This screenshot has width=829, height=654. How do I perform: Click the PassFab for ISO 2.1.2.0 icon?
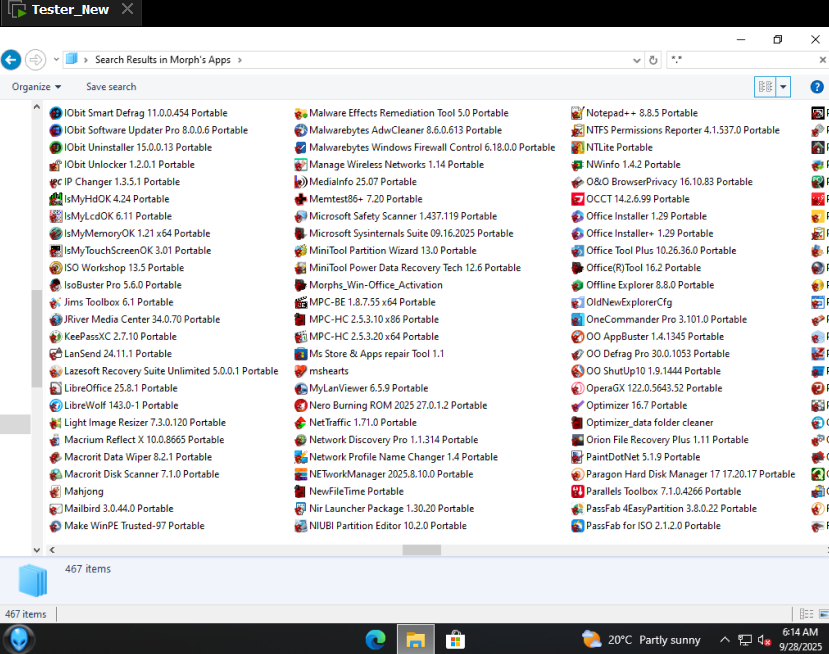[577, 526]
